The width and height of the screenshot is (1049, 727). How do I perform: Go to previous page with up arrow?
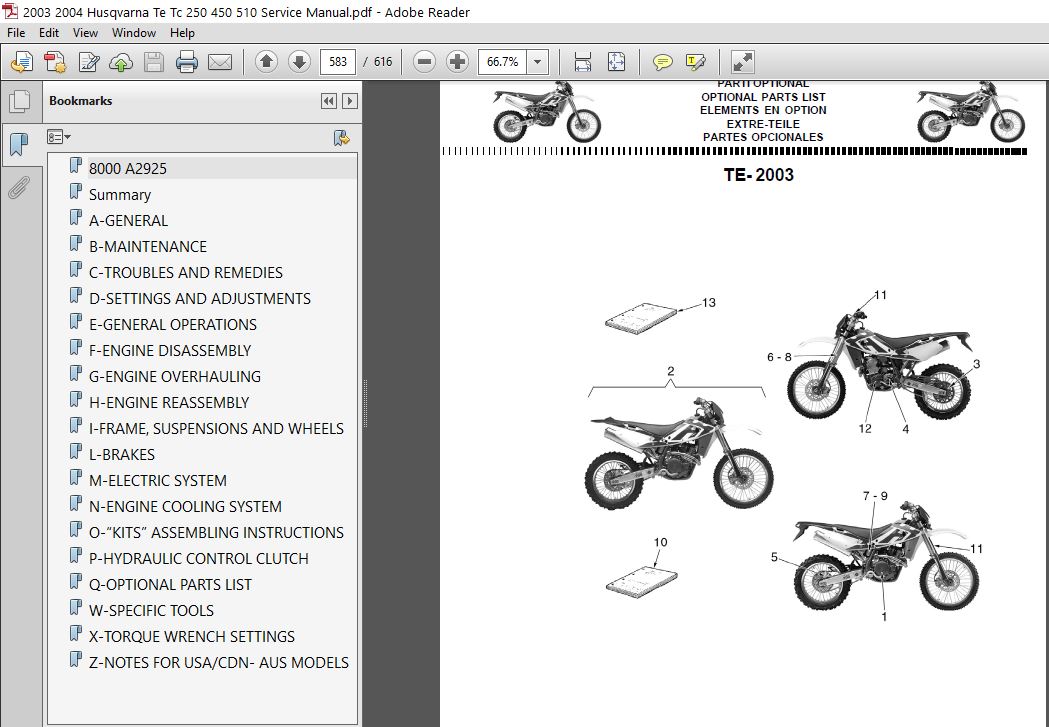266,62
